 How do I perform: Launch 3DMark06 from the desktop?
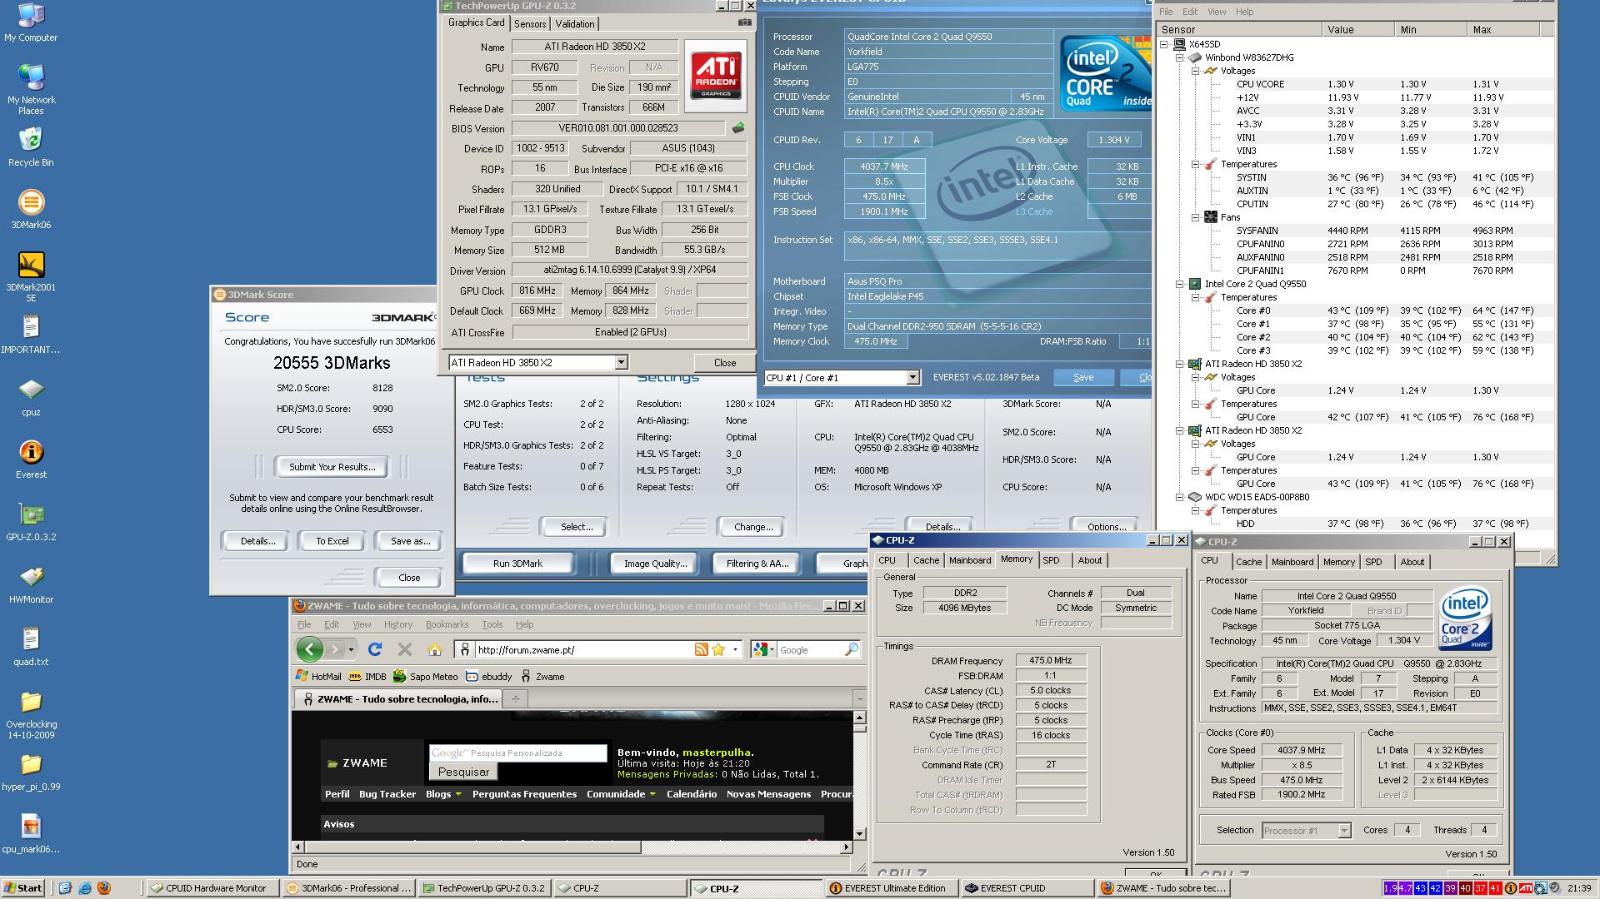click(x=31, y=209)
